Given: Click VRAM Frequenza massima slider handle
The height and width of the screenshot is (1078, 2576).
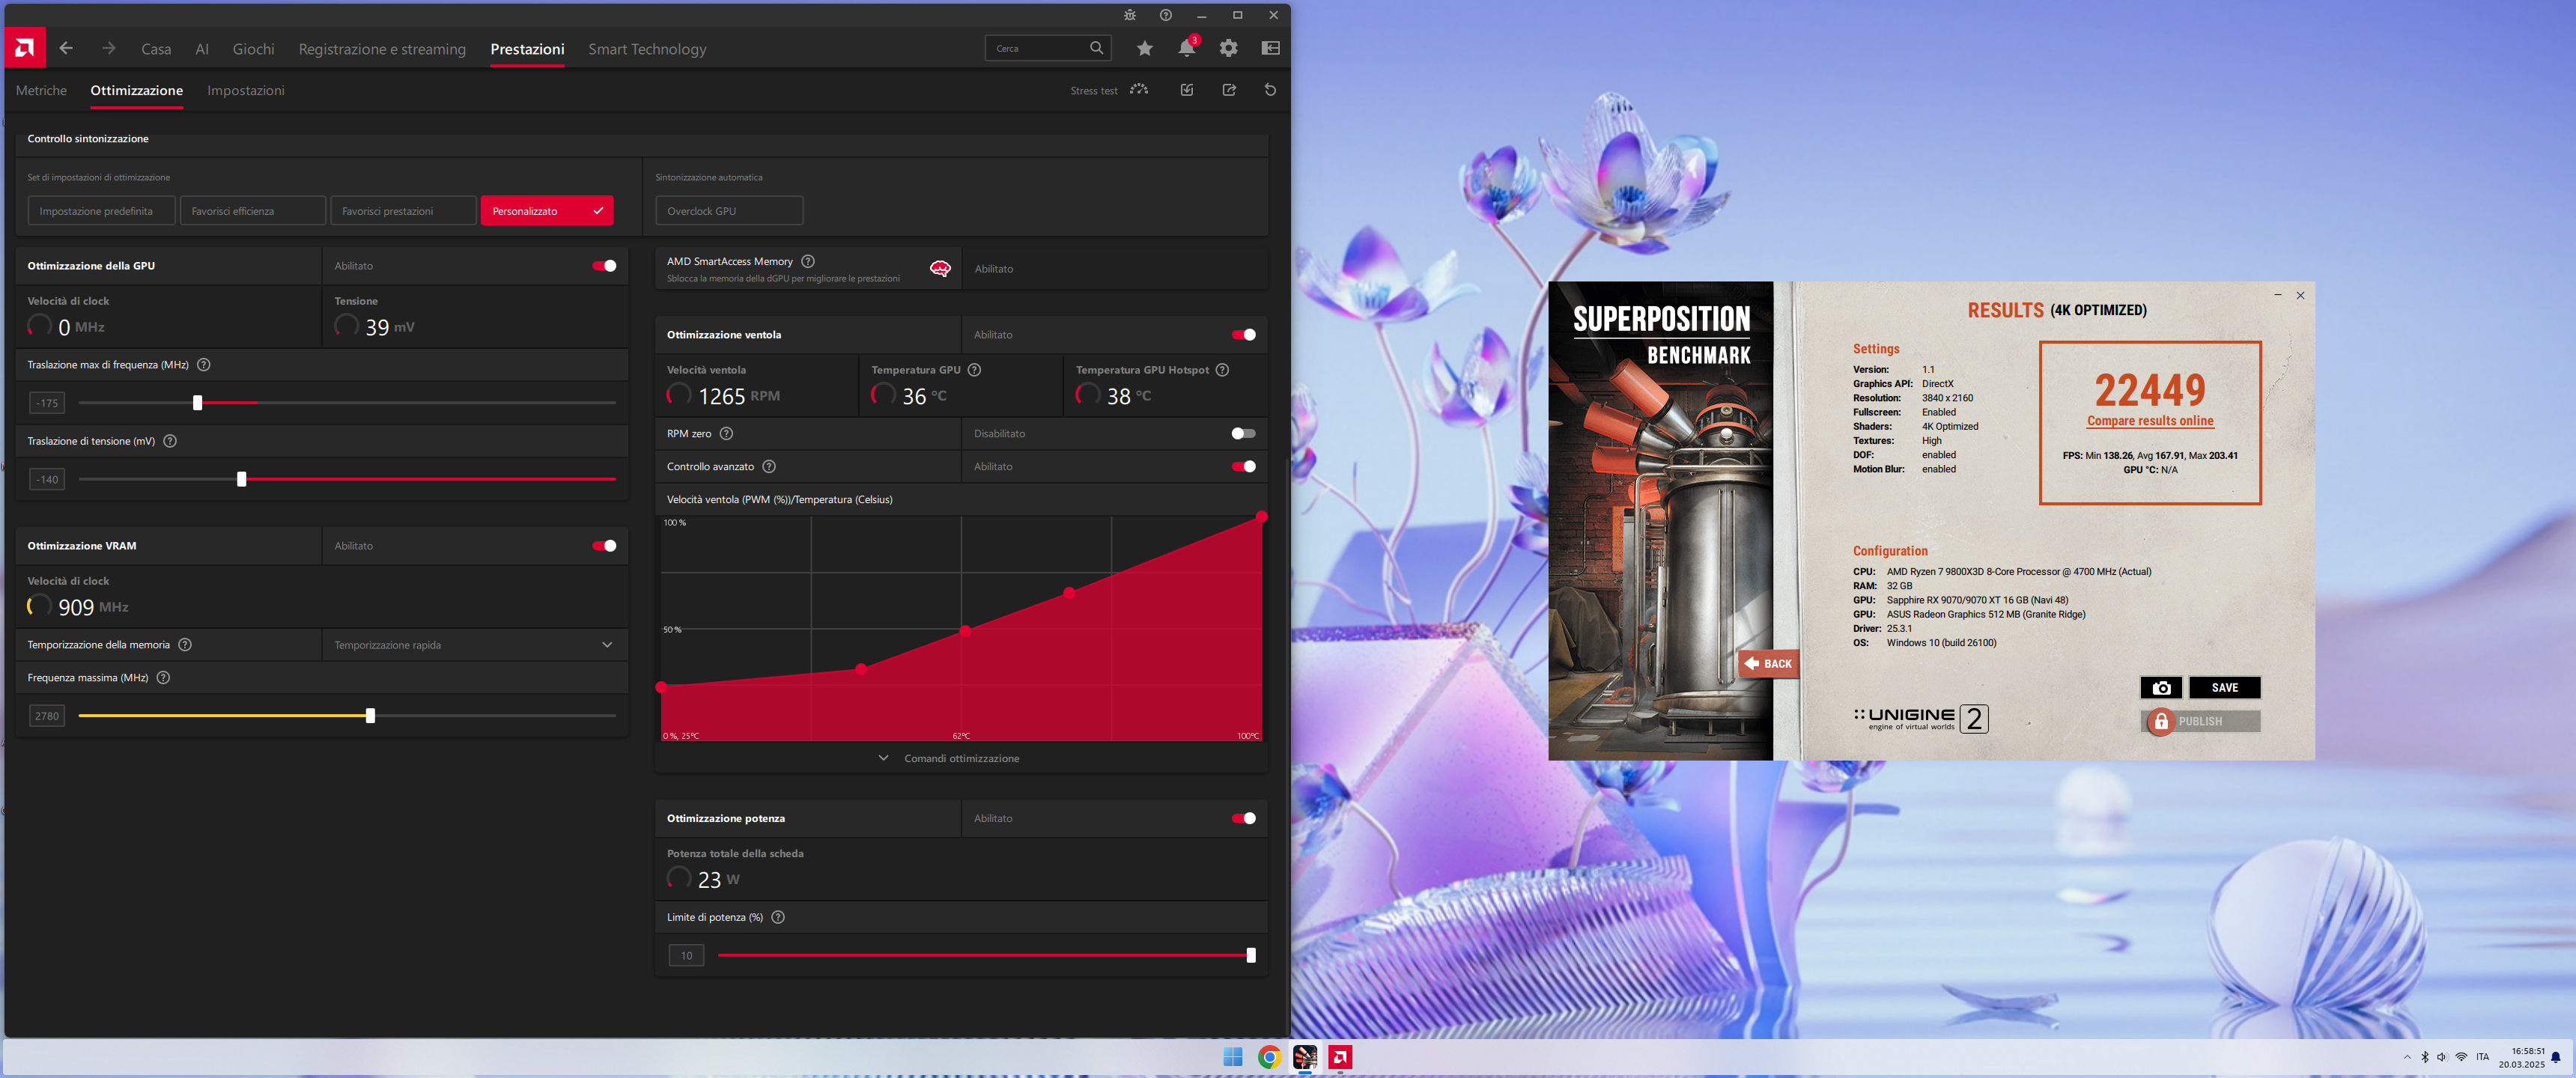Looking at the screenshot, I should coord(370,716).
